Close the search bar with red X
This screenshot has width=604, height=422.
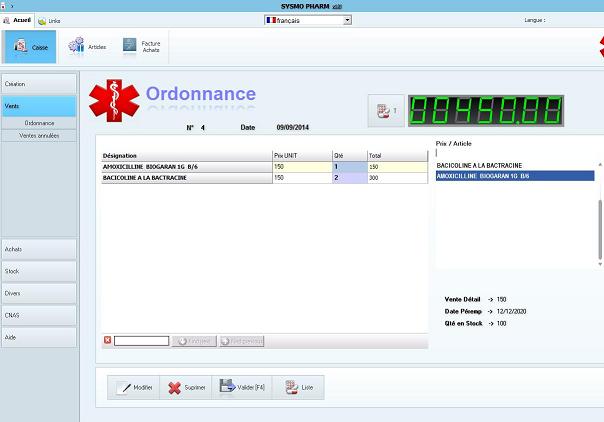tap(108, 340)
